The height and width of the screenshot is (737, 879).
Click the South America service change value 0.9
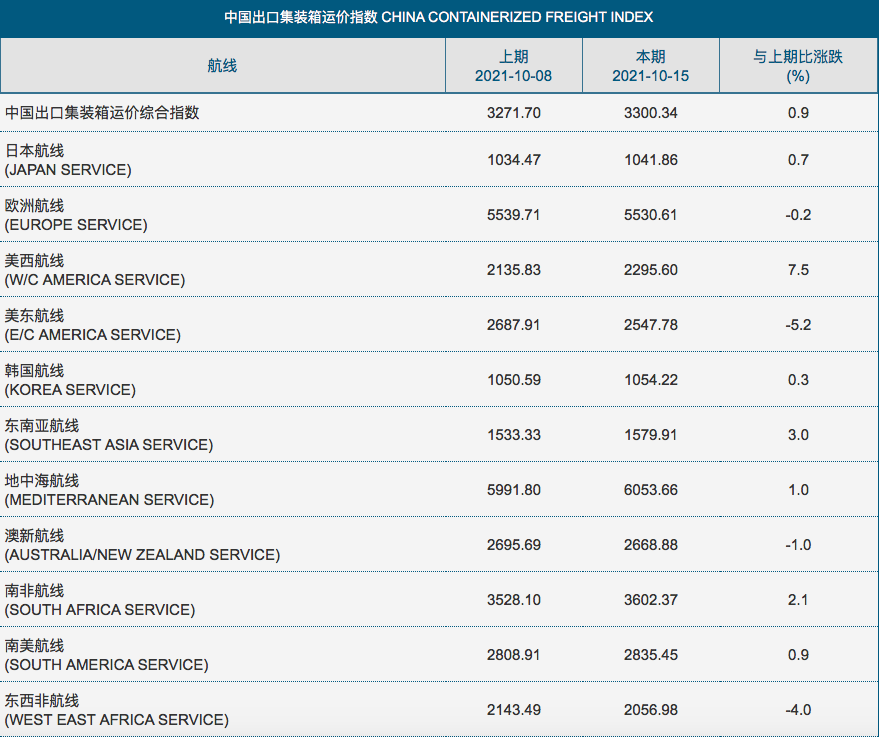pyautogui.click(x=798, y=654)
